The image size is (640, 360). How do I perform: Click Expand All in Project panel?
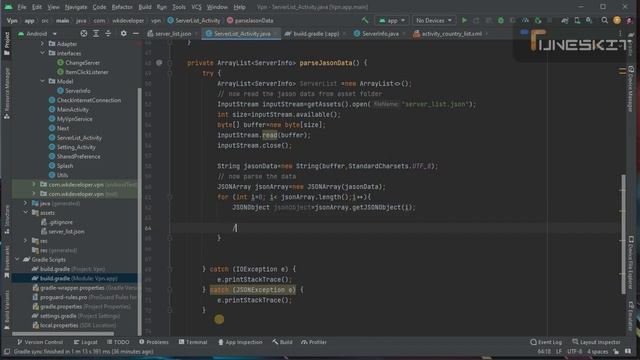point(96,33)
